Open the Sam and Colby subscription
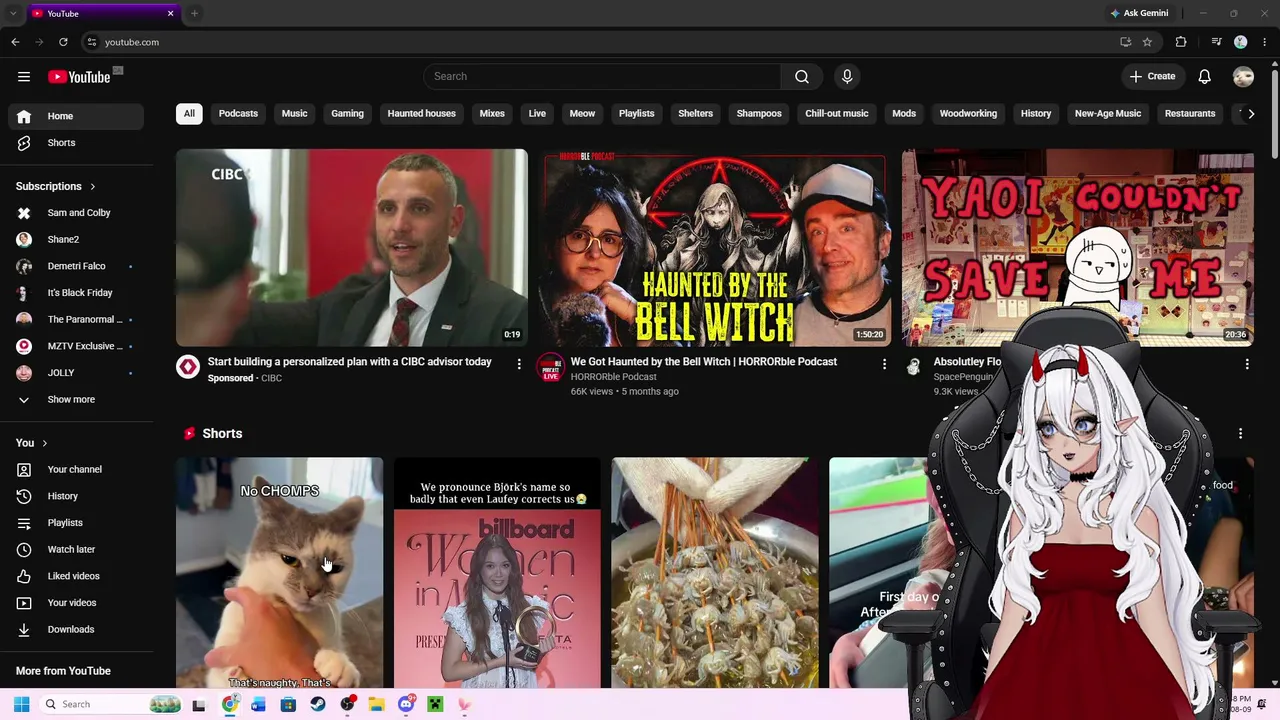 click(76, 213)
